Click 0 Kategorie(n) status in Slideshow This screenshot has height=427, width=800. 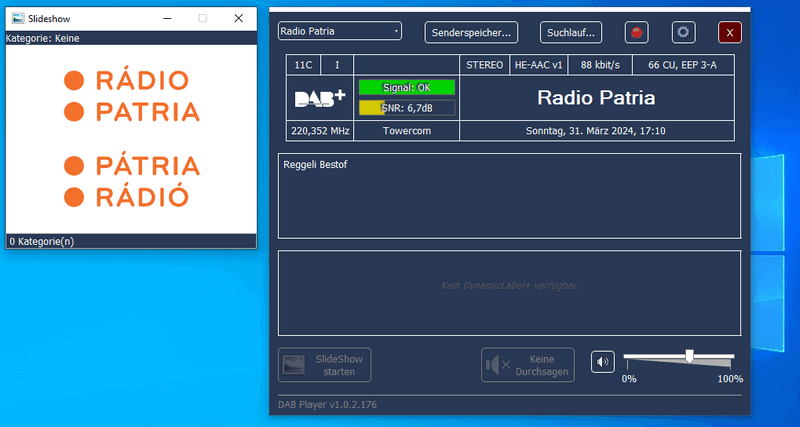pyautogui.click(x=42, y=241)
